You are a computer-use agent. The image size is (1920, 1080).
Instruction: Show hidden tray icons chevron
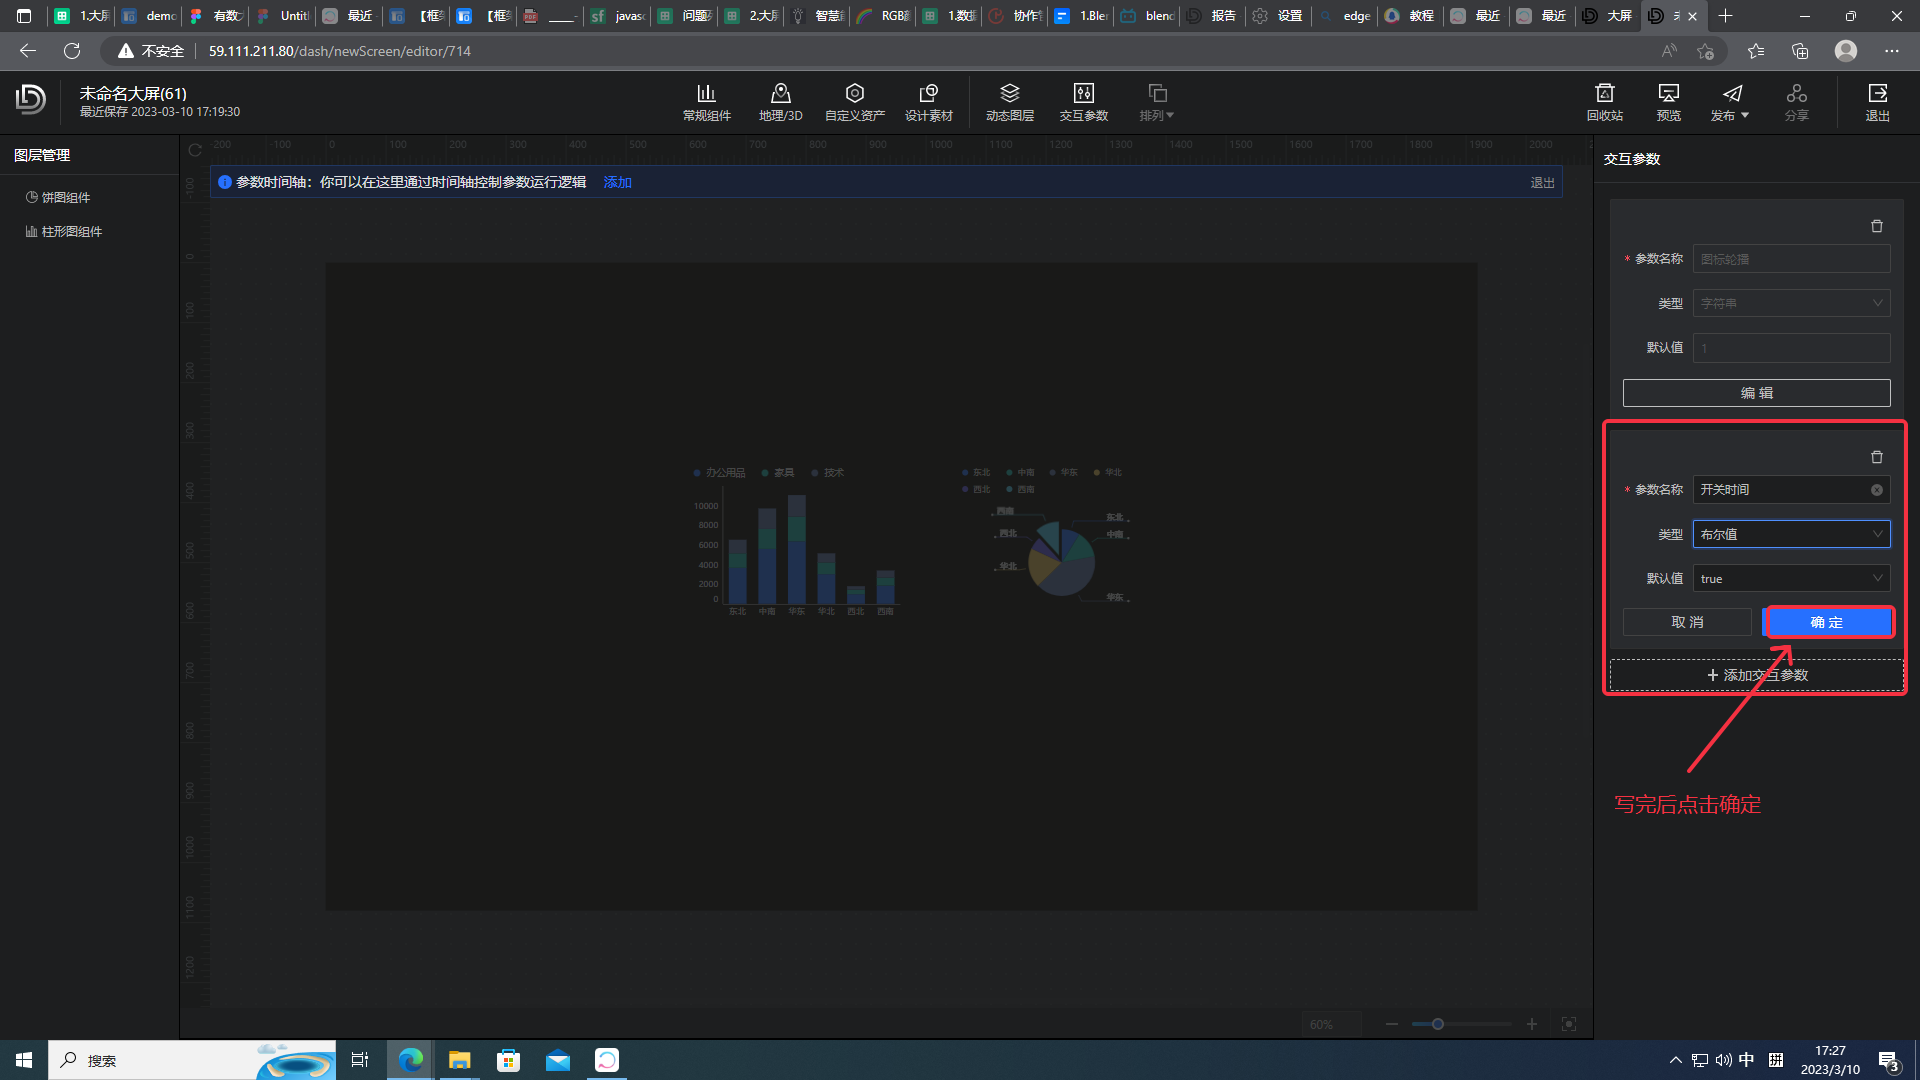pos(1675,1060)
